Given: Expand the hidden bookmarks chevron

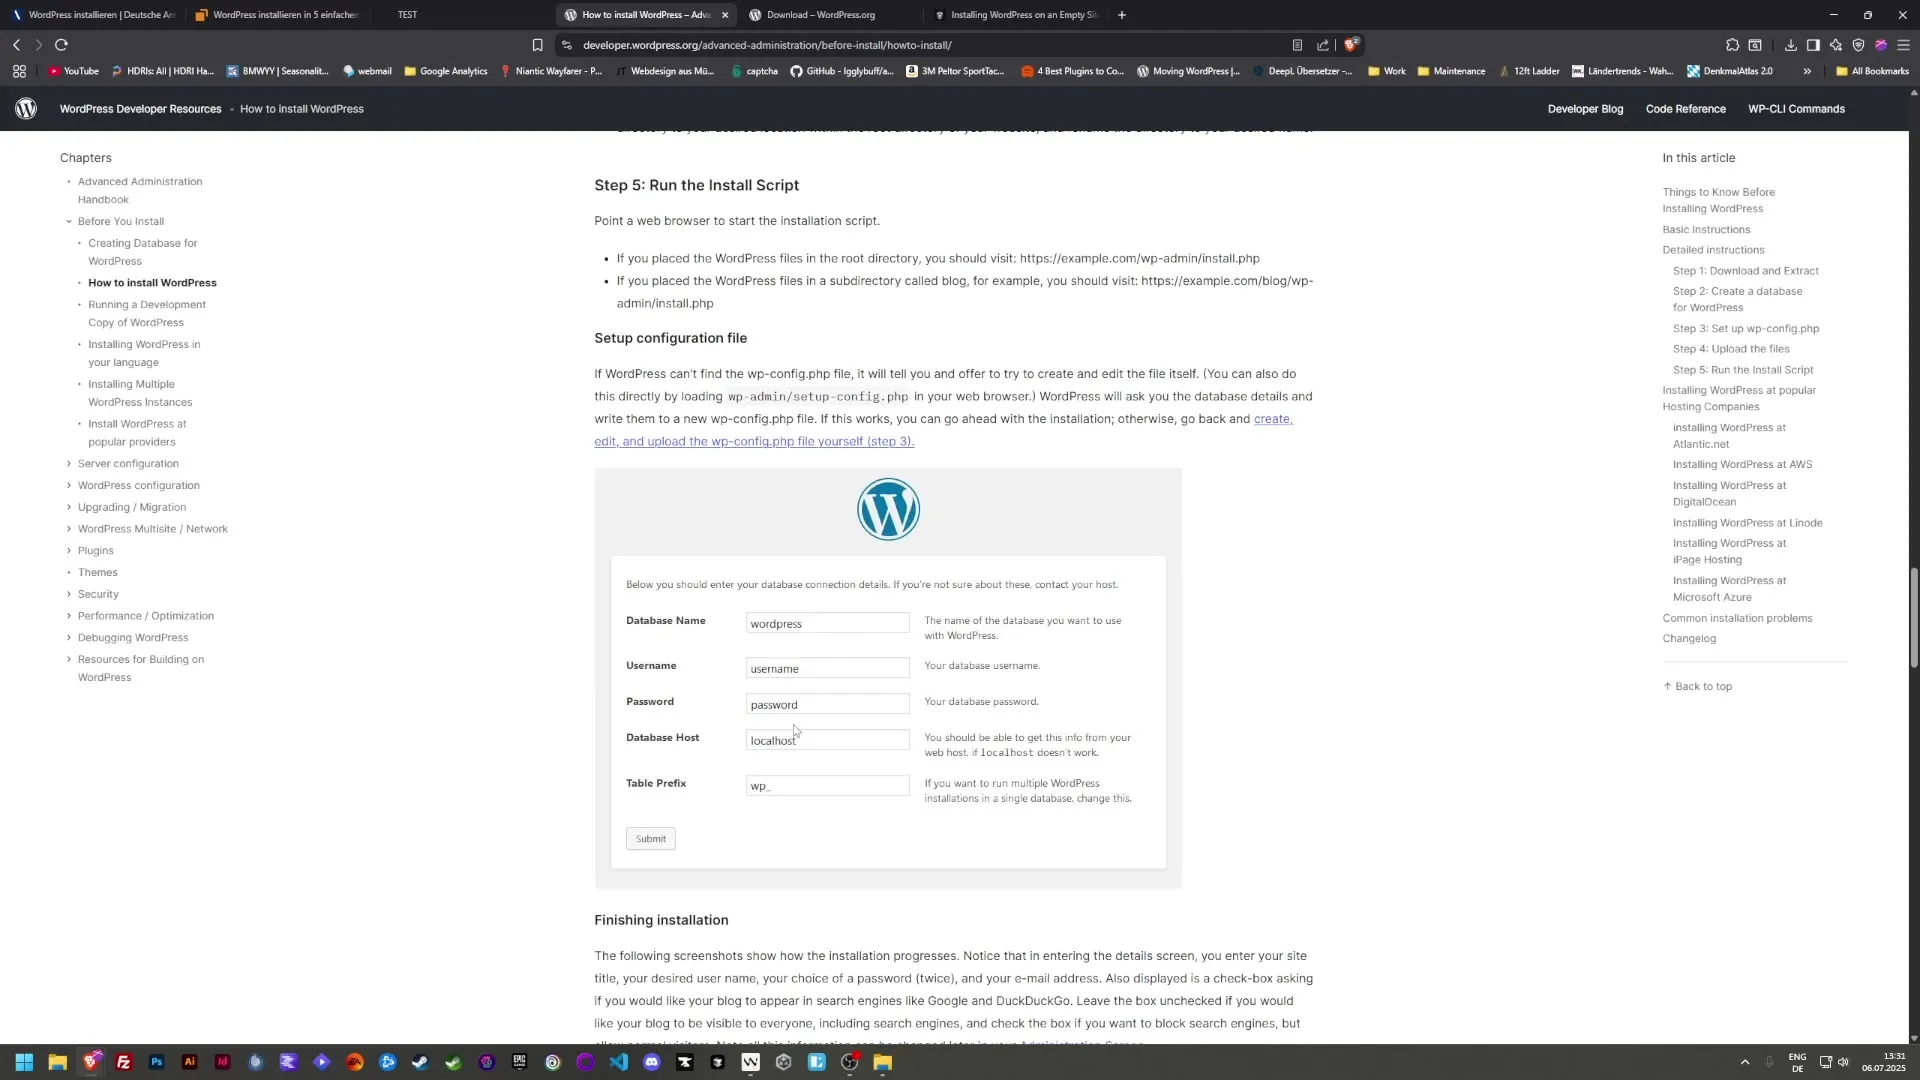Looking at the screenshot, I should click(1807, 71).
